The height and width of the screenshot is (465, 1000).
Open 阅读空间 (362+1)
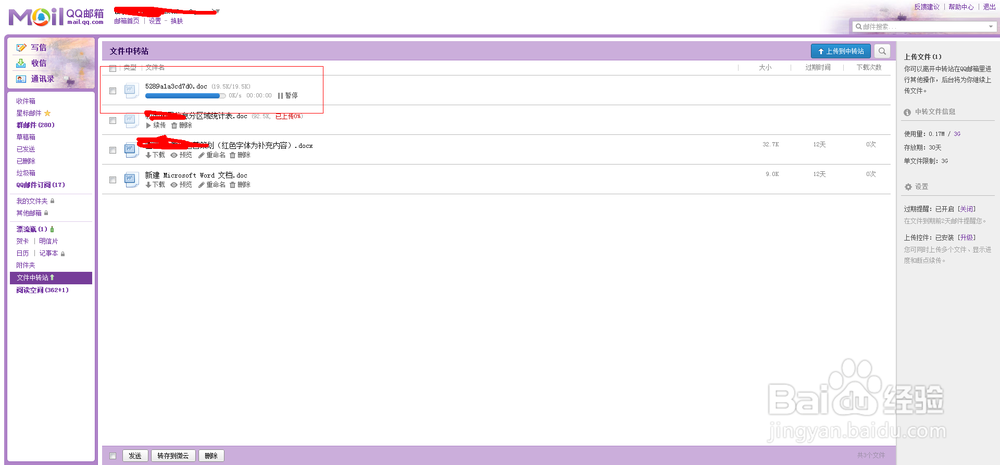[x=43, y=290]
